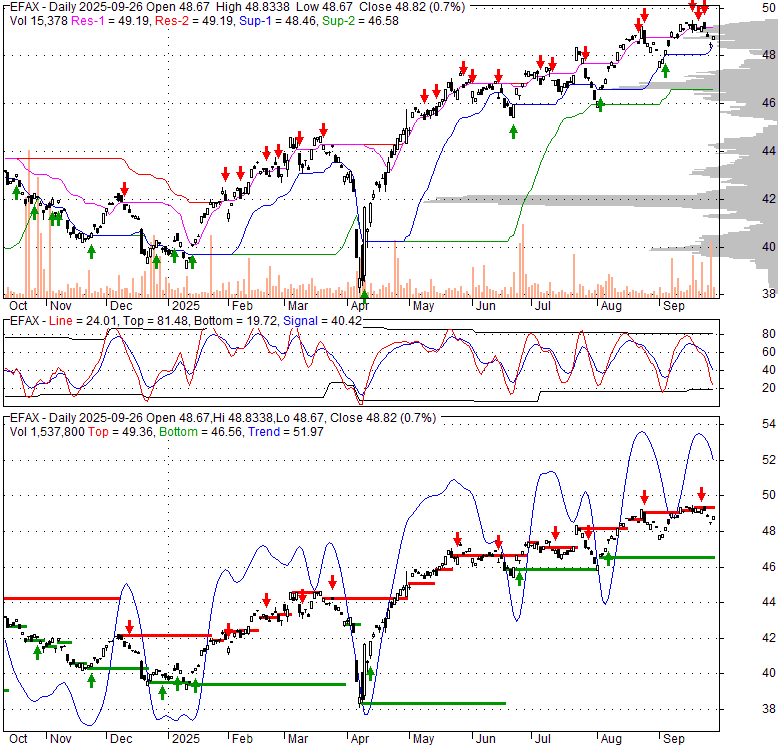The image size is (780, 745).
Task: Click the '20' level on the oscillator axis
Action: click(x=769, y=388)
